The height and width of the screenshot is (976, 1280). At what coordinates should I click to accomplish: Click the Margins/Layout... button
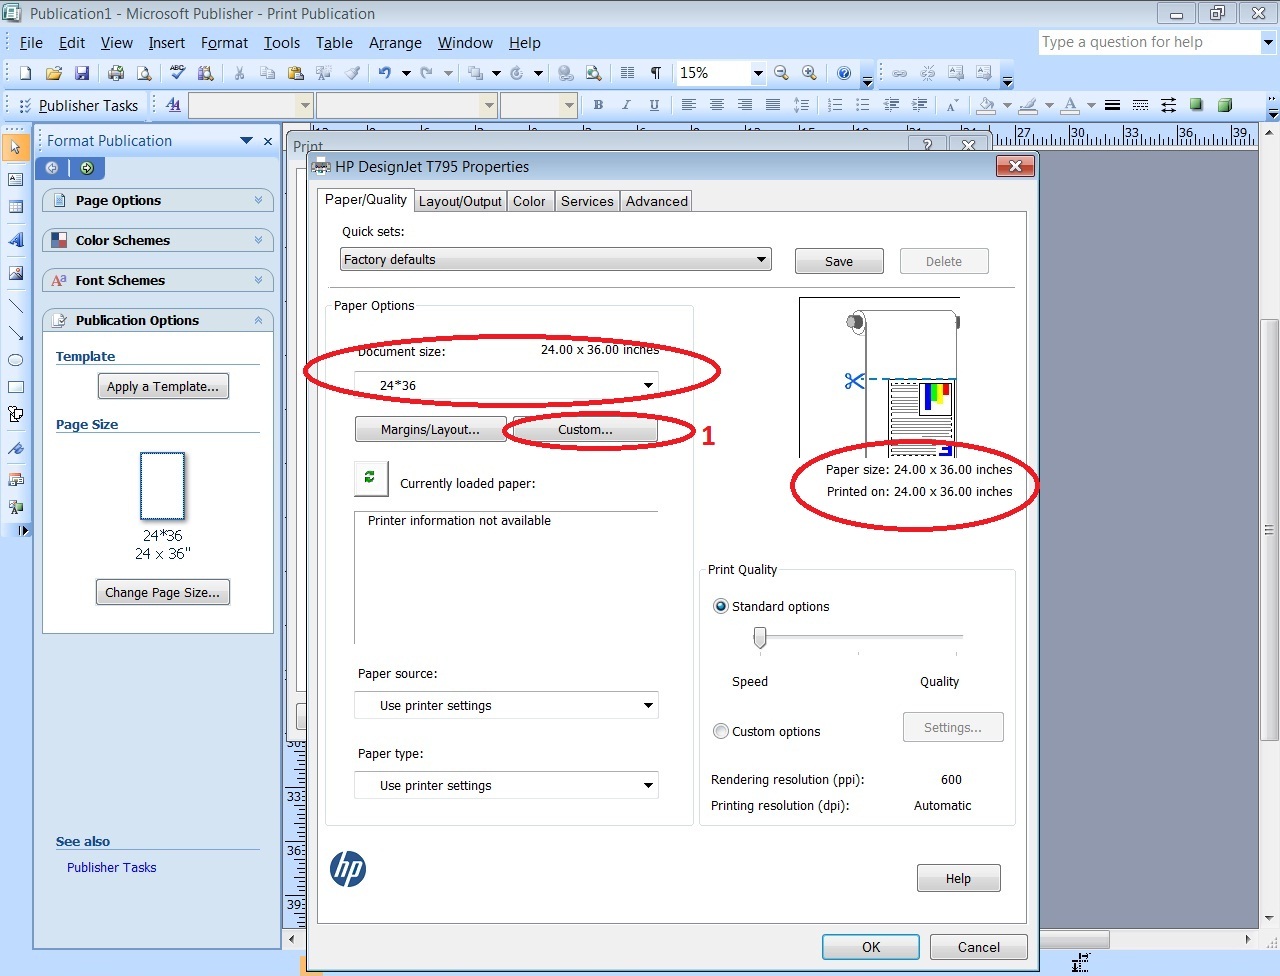pyautogui.click(x=430, y=430)
